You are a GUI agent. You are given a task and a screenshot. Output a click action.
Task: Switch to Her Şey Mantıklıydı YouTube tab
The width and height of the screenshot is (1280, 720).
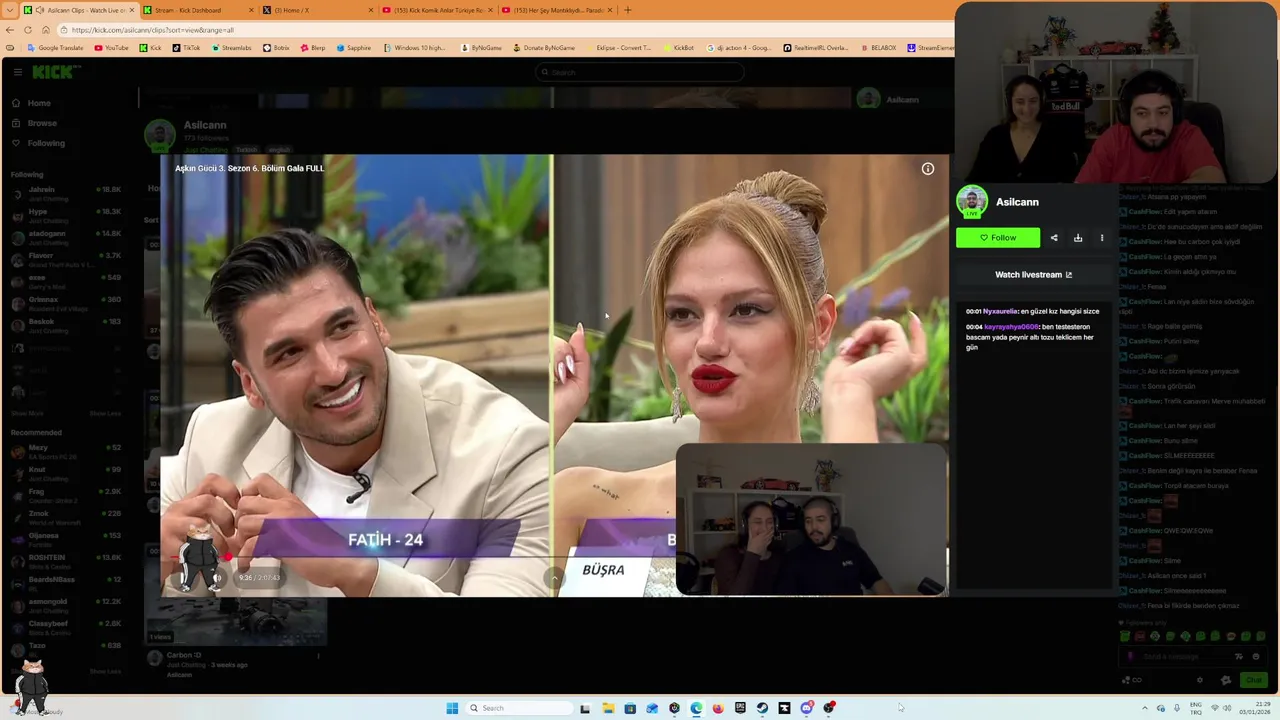point(555,10)
